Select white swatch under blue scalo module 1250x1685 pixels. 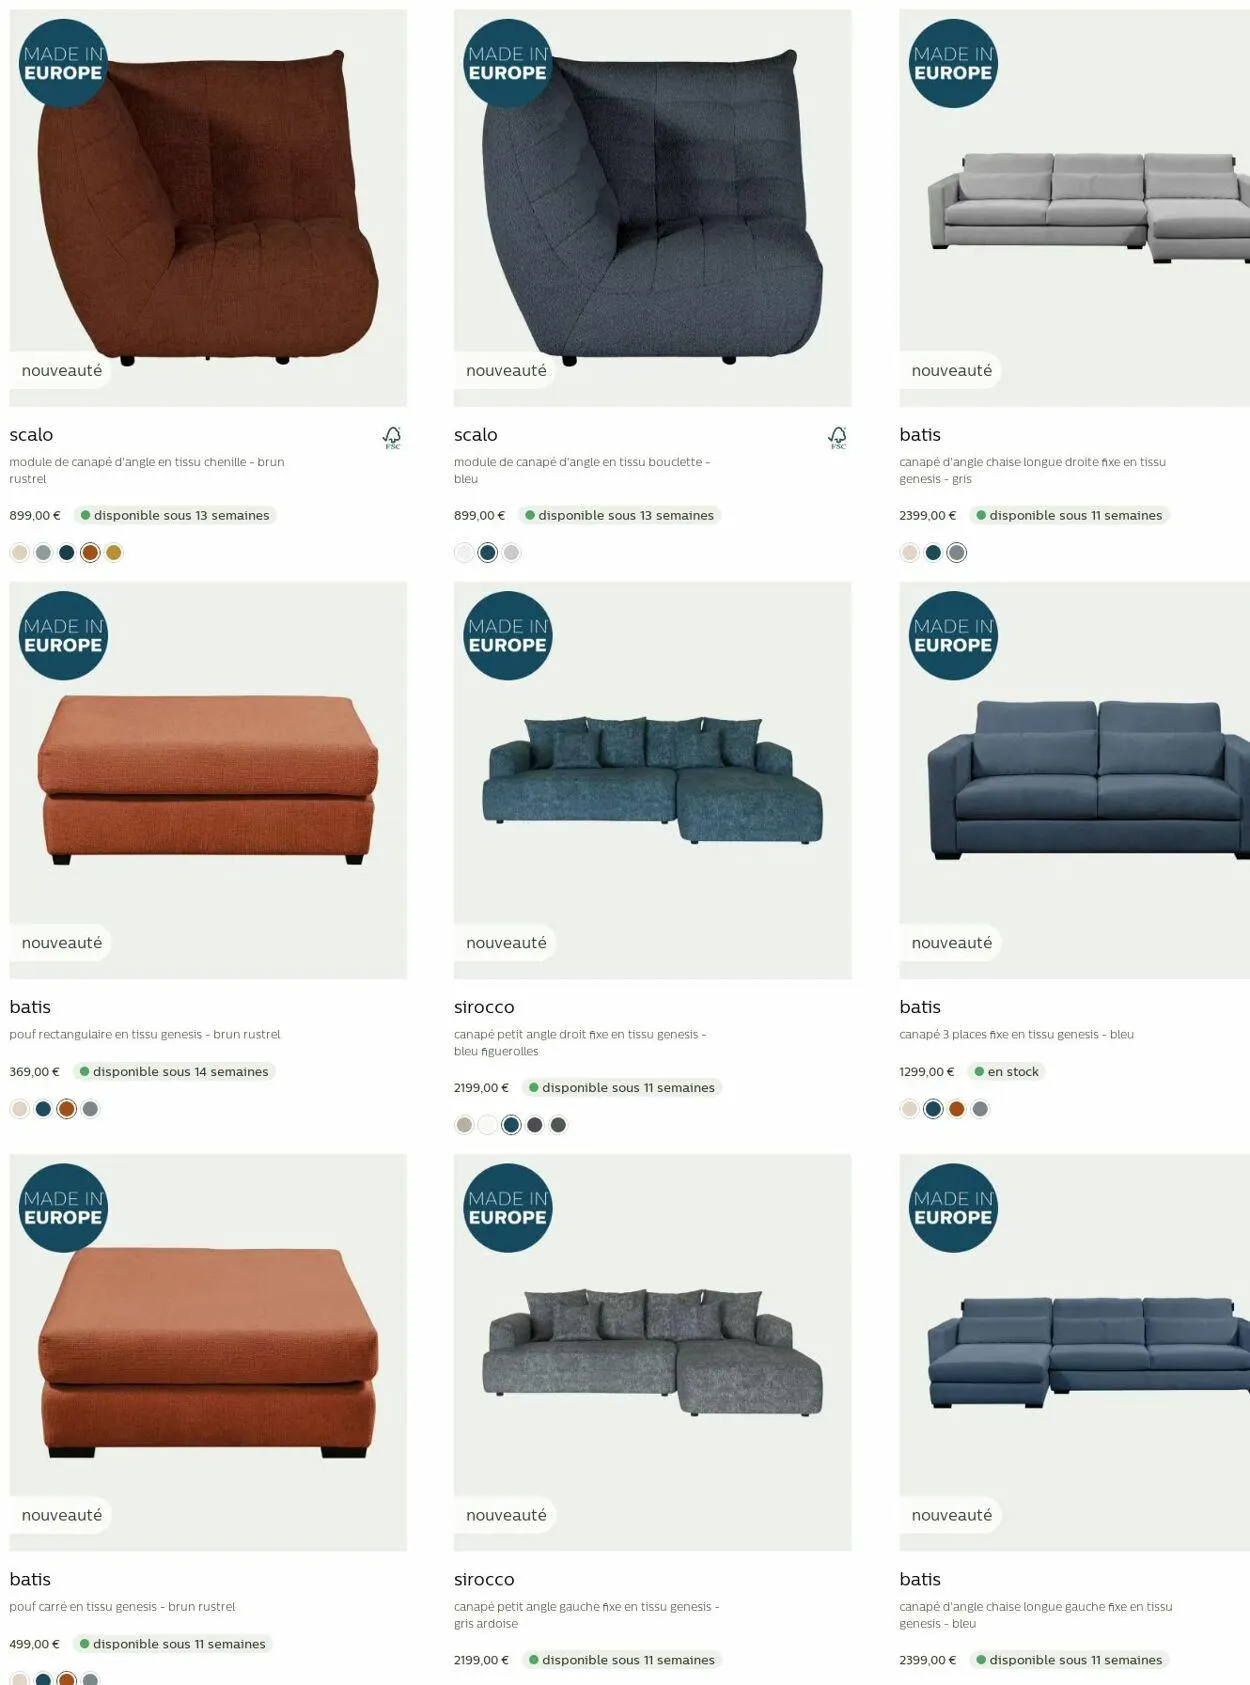coord(464,552)
